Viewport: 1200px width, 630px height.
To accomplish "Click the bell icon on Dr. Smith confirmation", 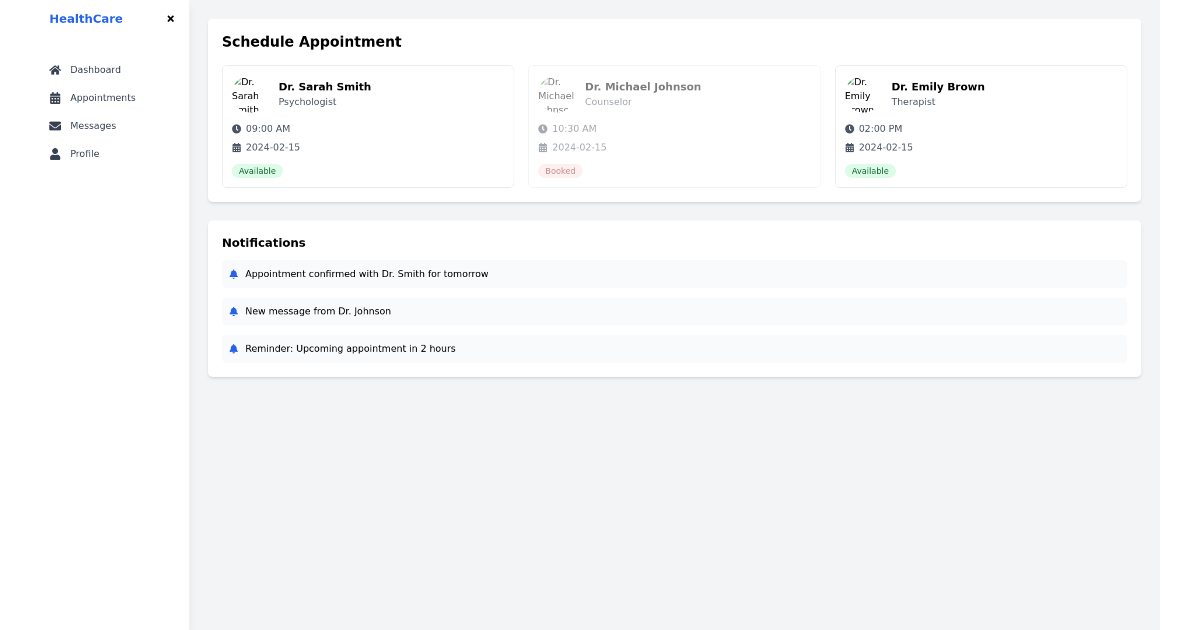I will coord(234,274).
